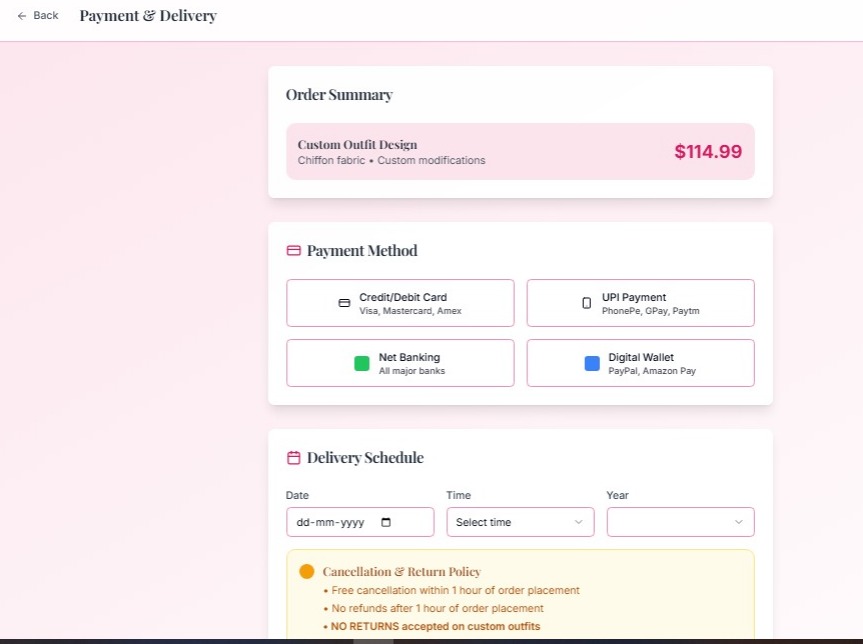The height and width of the screenshot is (644, 863).
Task: Choose UPI Payment method
Action: click(x=640, y=303)
